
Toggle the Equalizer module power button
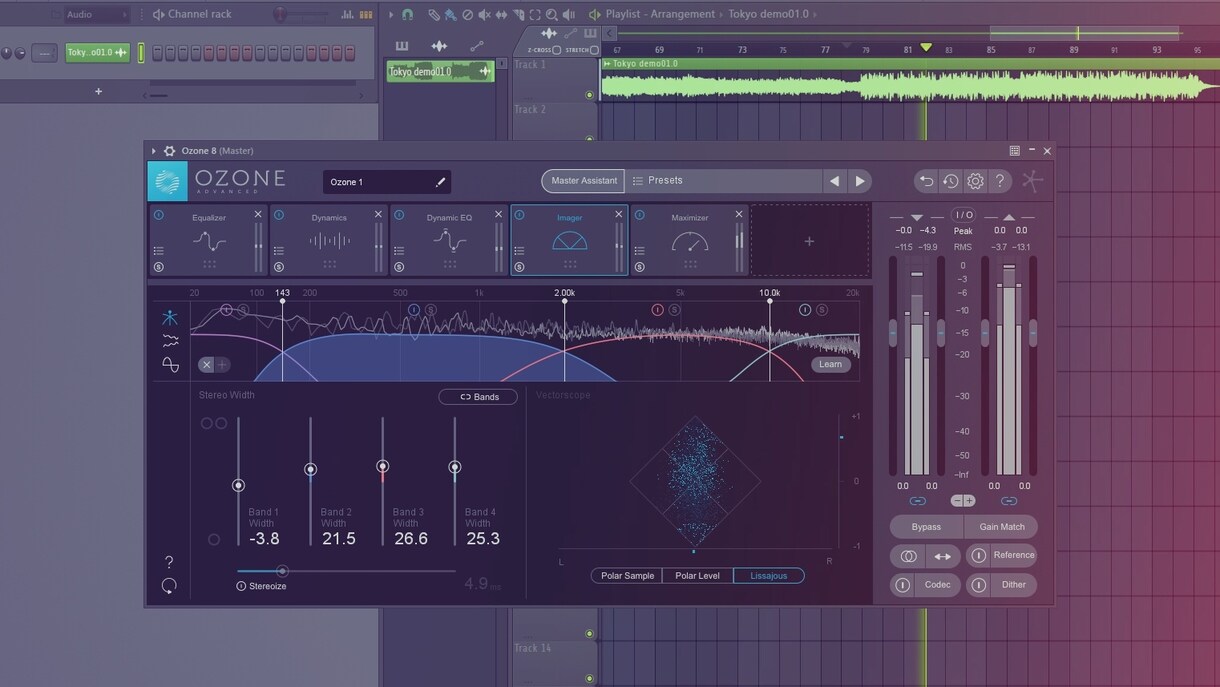158,214
